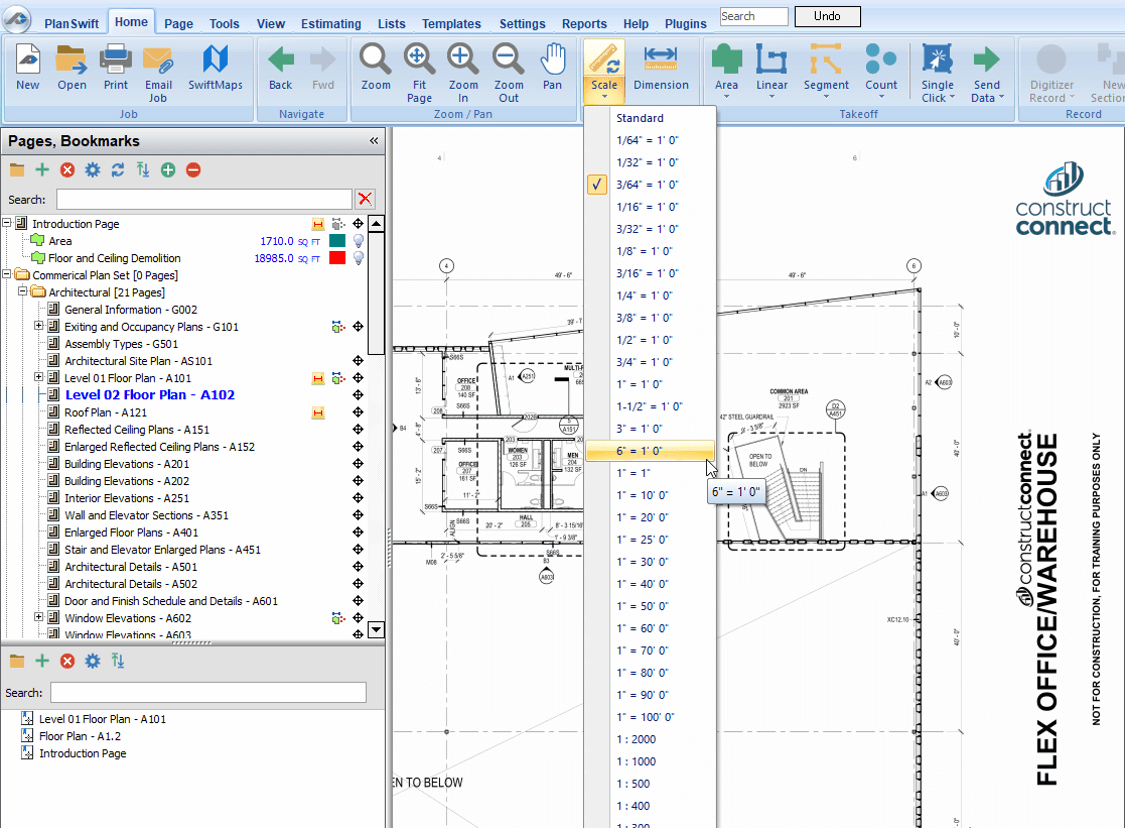
Task: Click the green circle plus icon in Pages toolbar
Action: click(168, 170)
